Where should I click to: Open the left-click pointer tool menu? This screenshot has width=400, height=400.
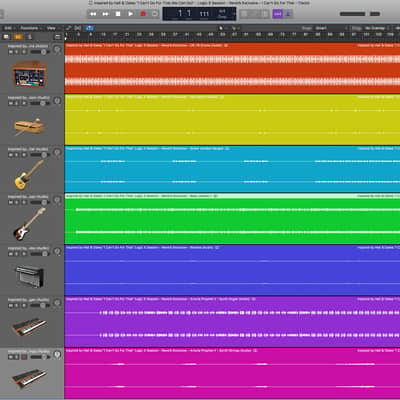pyautogui.click(x=221, y=28)
